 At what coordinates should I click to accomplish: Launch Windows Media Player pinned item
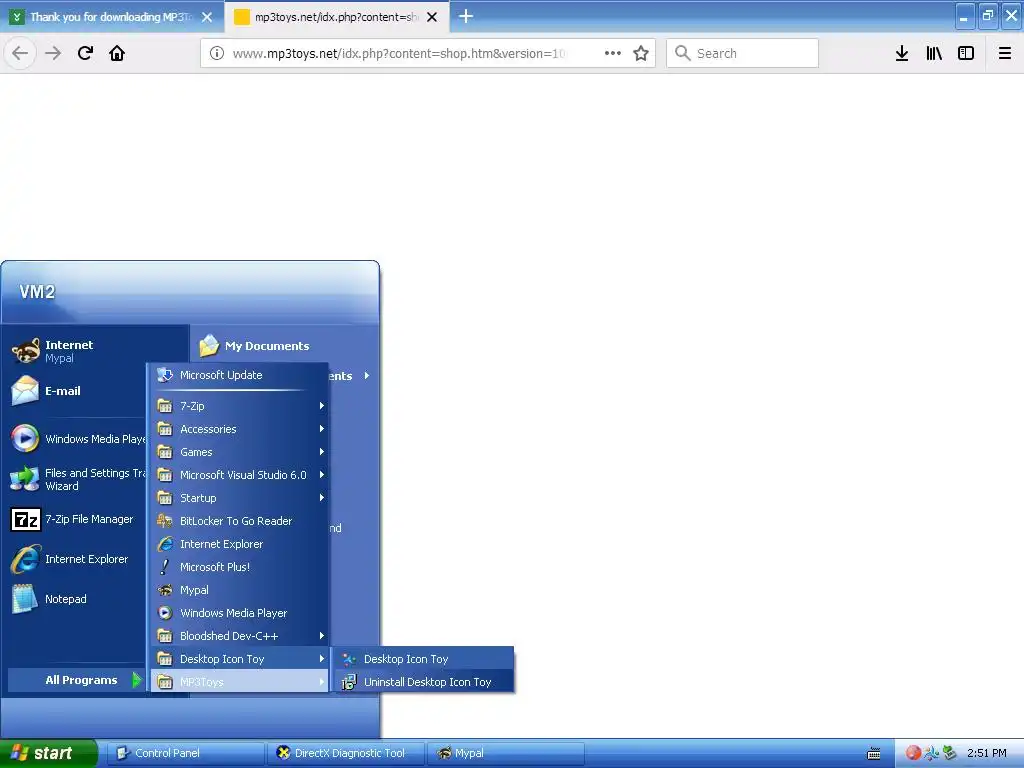[x=77, y=438]
